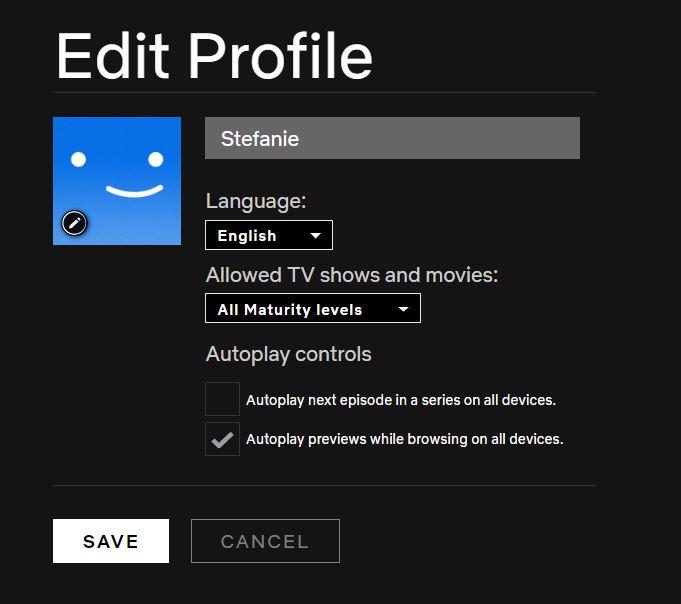Image resolution: width=681 pixels, height=604 pixels.
Task: Click the 'Allowed TV shows and movies' label
Action: pyautogui.click(x=352, y=275)
